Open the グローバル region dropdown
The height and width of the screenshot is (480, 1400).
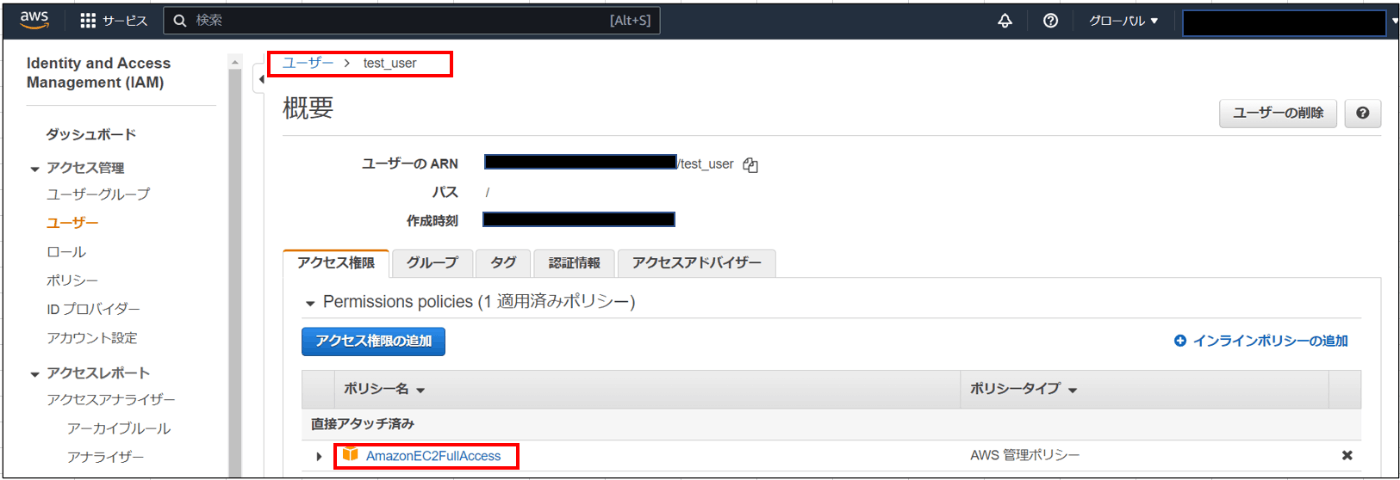pos(1123,21)
